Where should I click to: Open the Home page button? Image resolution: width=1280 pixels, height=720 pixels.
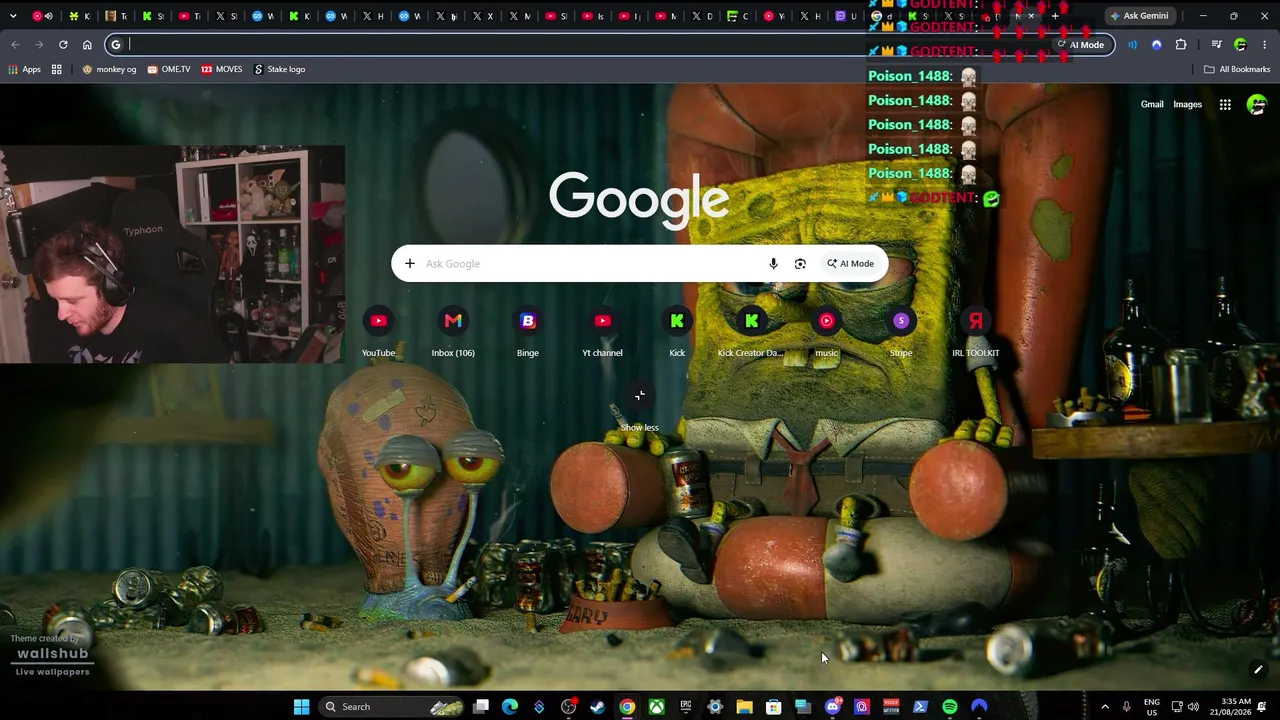click(x=87, y=44)
